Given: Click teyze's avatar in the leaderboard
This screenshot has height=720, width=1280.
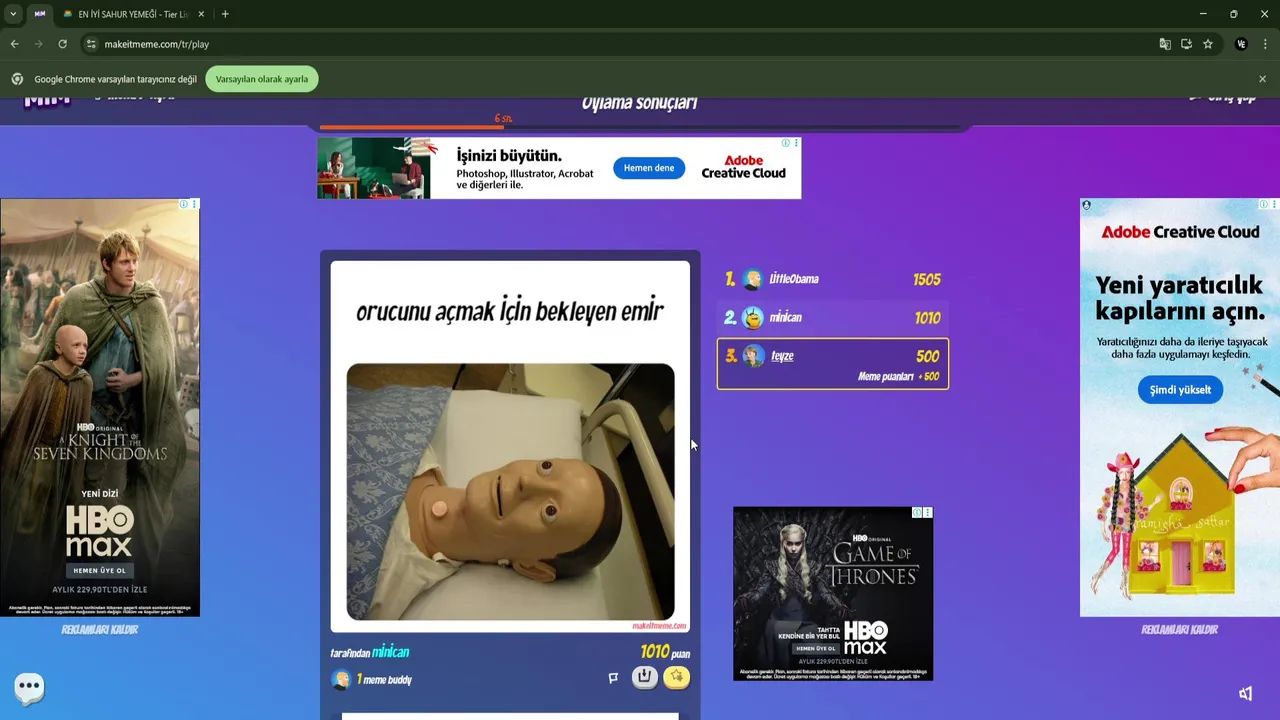Looking at the screenshot, I should point(753,356).
